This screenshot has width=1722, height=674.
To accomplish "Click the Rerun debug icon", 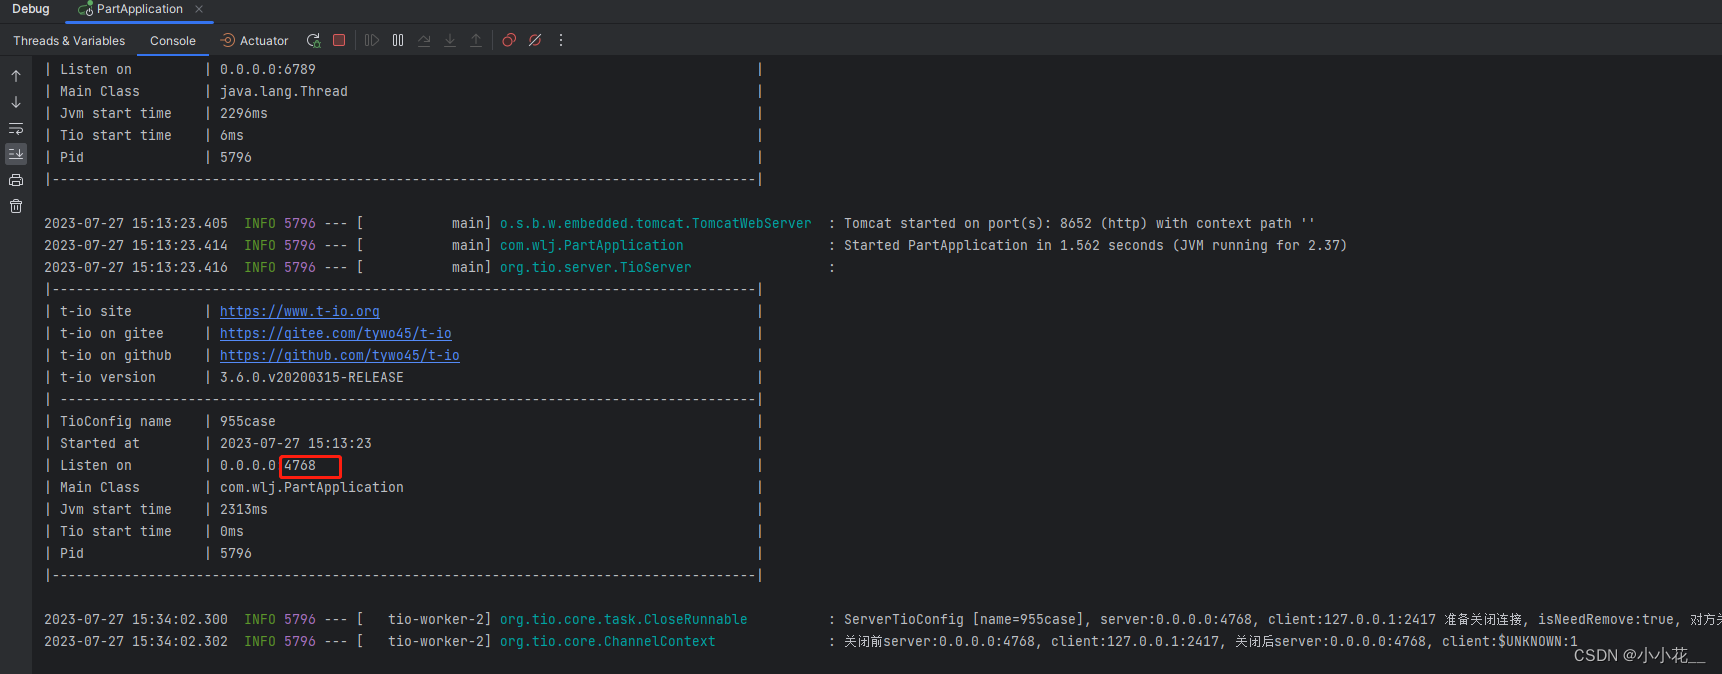I will coord(313,40).
